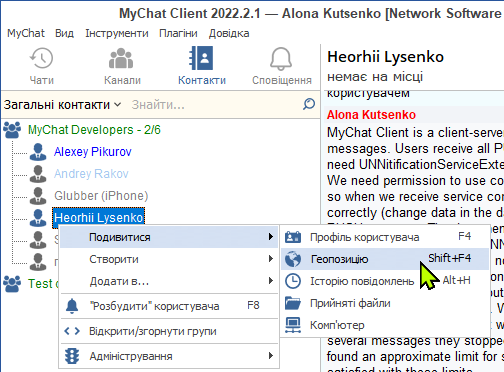Select Адміністрування menu entry
The width and height of the screenshot is (504, 372).
pyautogui.click(x=169, y=356)
